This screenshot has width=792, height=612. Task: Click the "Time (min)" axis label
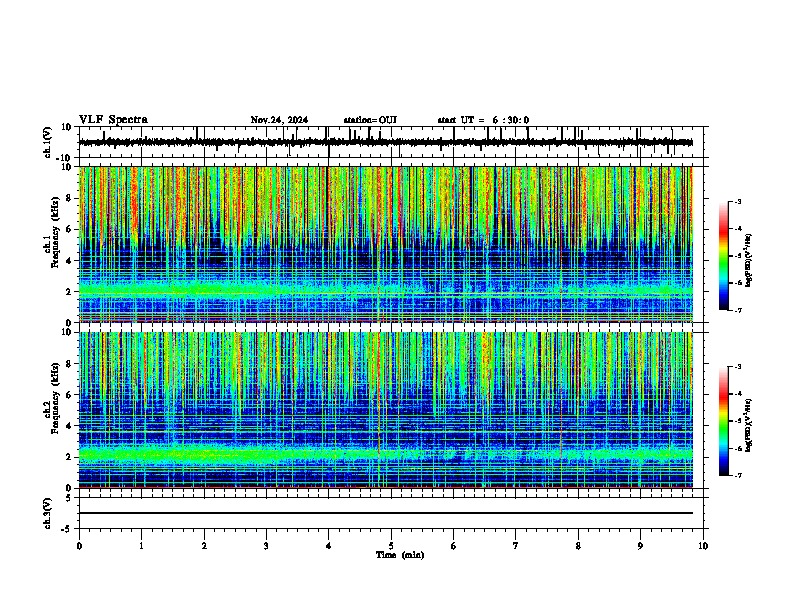click(400, 555)
